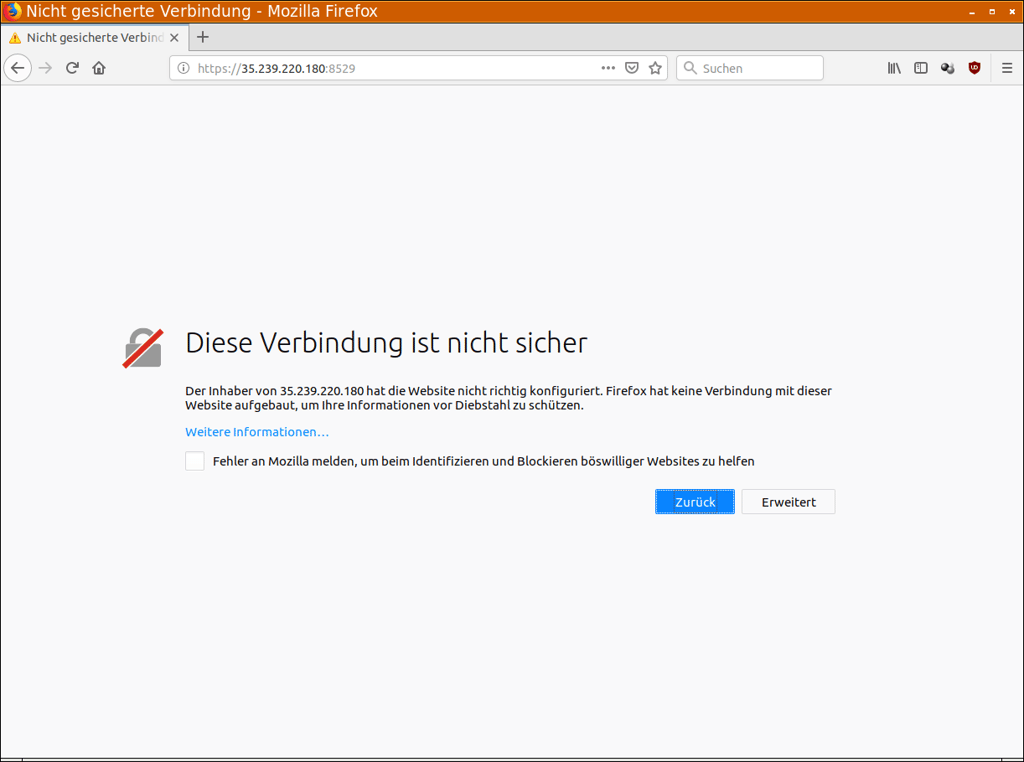This screenshot has width=1024, height=762.
Task: Open the page actions three-dot menu
Action: click(x=607, y=67)
